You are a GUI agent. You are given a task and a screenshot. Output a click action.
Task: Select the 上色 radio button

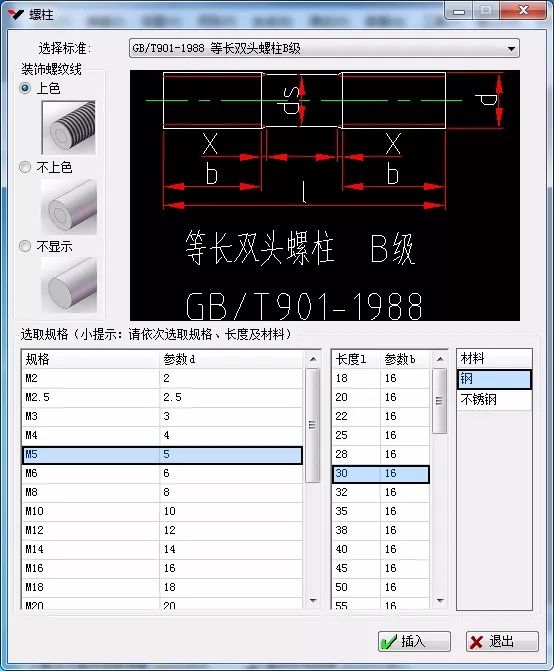point(25,88)
